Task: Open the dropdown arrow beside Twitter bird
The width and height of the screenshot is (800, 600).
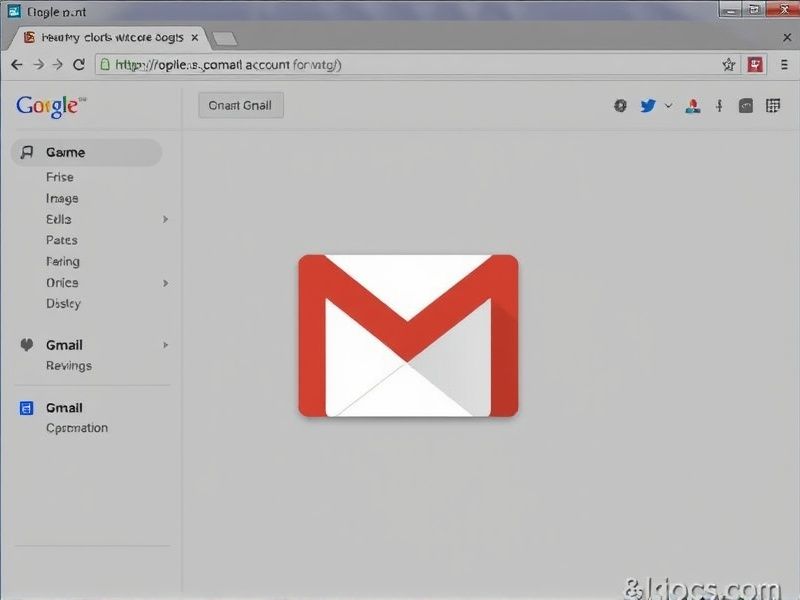Action: point(668,106)
